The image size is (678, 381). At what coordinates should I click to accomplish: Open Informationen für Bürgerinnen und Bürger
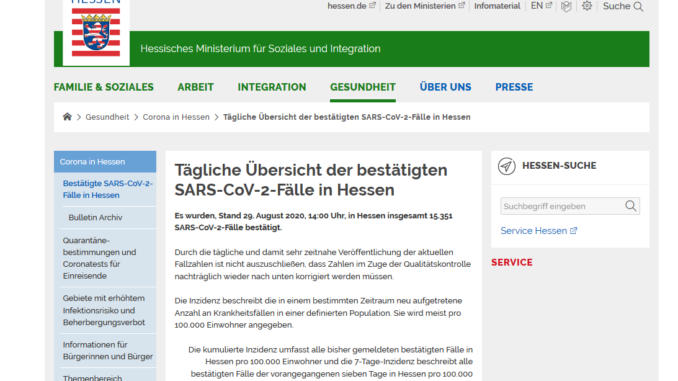point(108,350)
